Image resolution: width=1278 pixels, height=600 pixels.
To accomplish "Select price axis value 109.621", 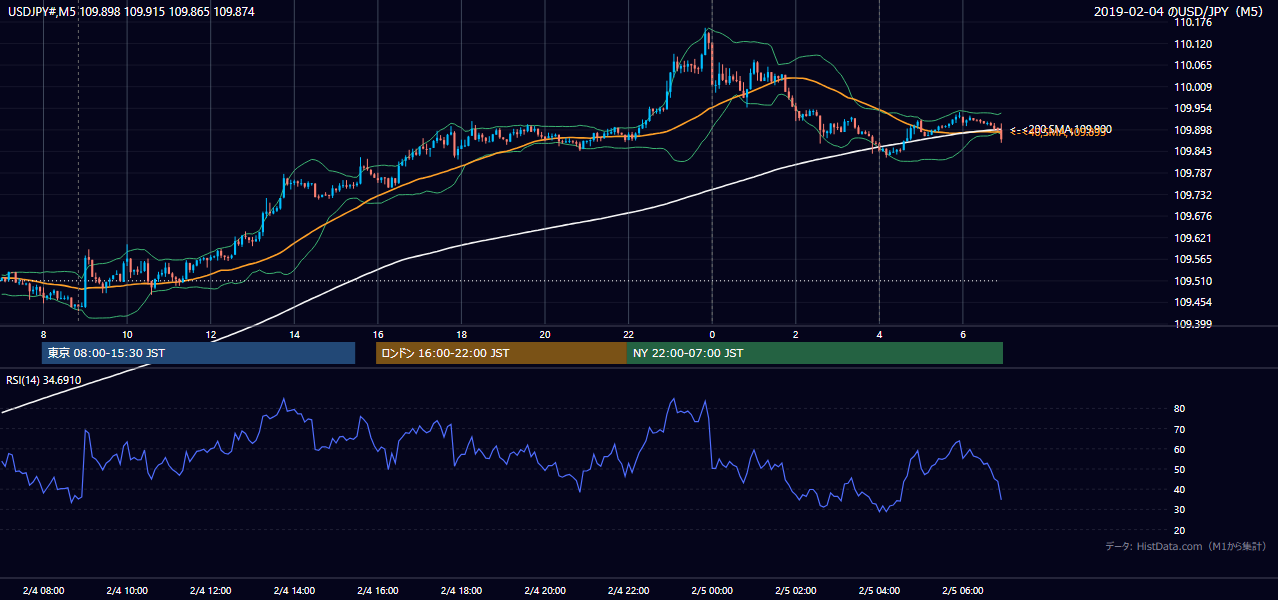I will point(1194,238).
